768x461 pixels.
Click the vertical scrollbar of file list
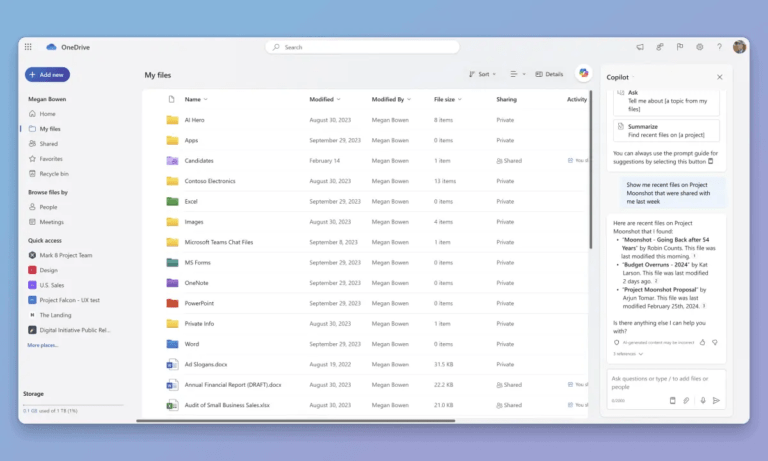click(591, 169)
